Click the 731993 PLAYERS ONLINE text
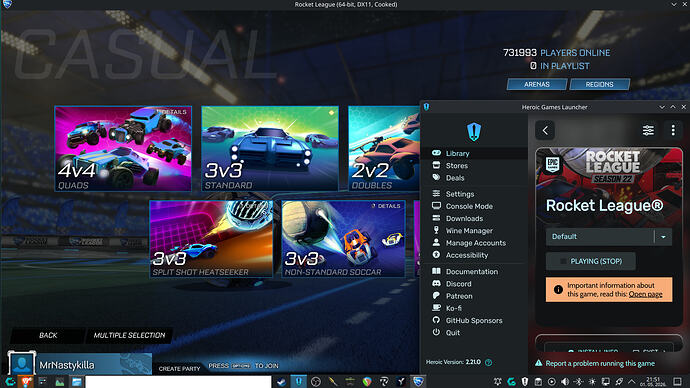The width and height of the screenshot is (690, 388). [x=557, y=53]
